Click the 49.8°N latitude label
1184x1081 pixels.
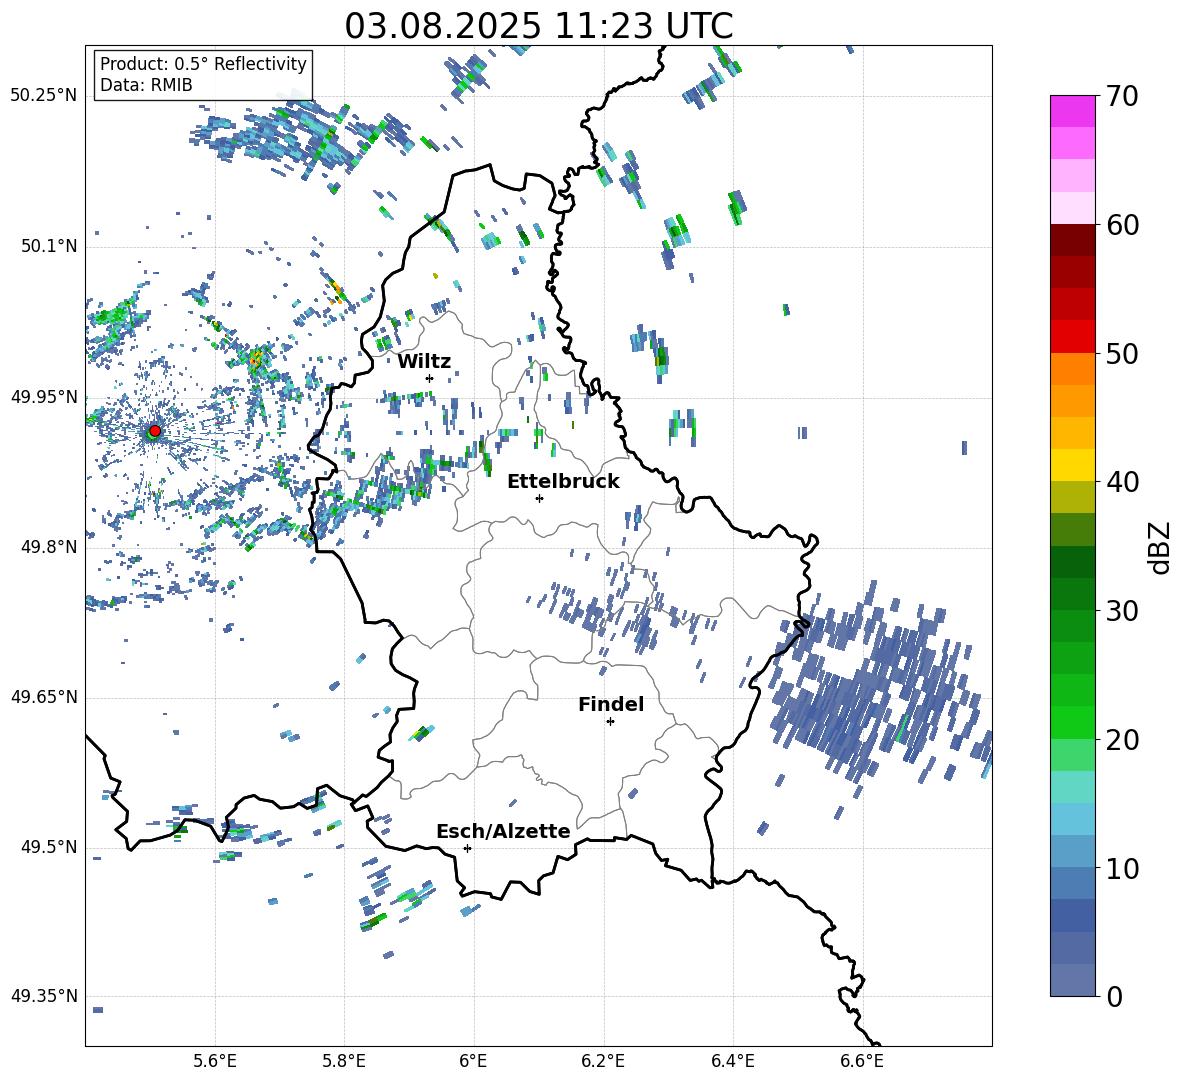click(x=49, y=547)
